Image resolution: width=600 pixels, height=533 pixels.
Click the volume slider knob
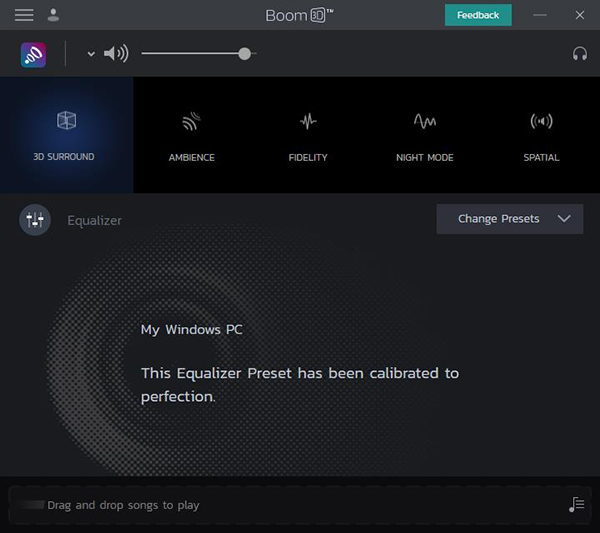[244, 54]
